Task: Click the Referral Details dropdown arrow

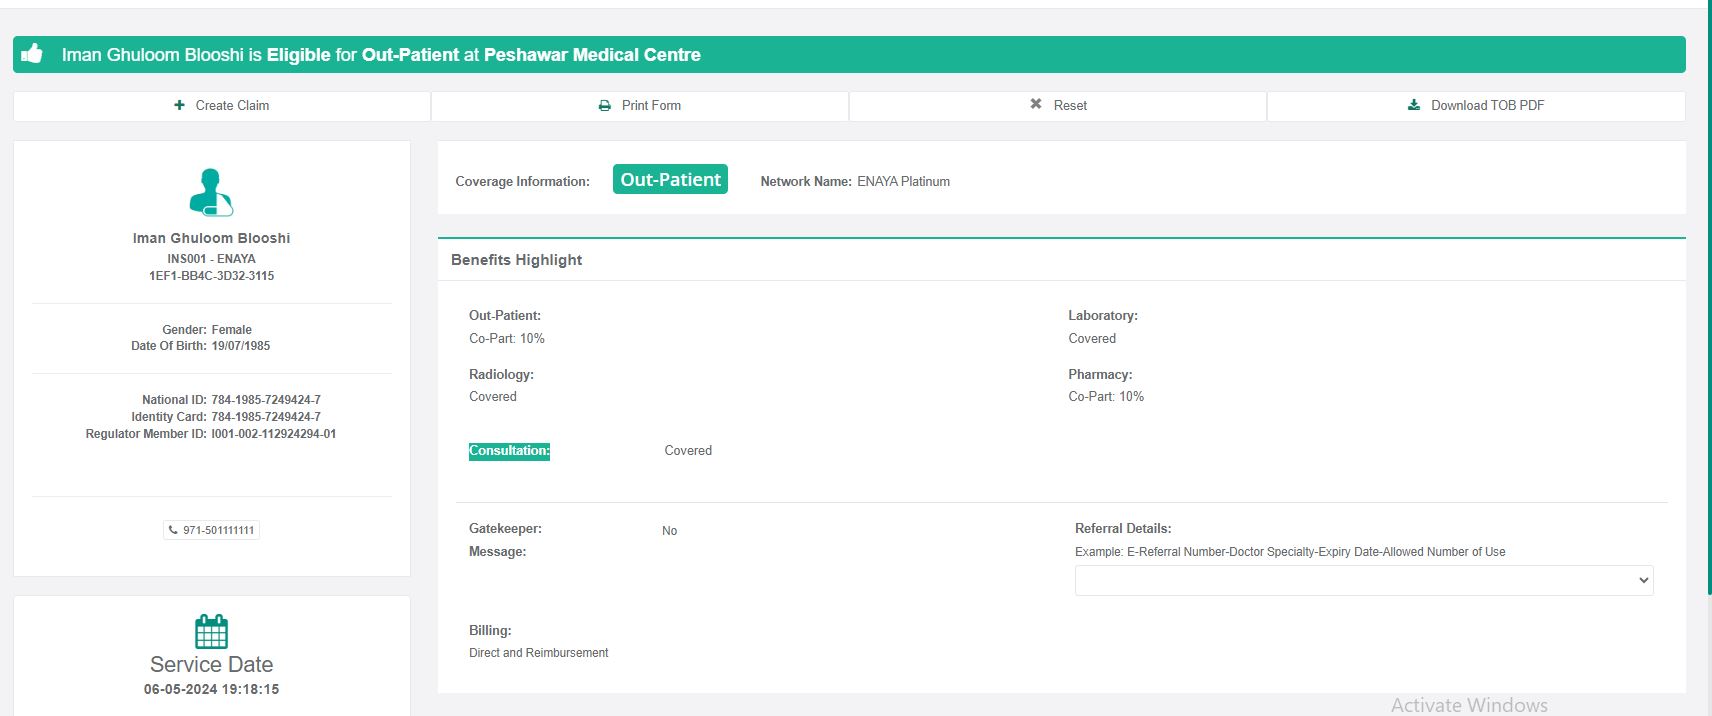Action: click(x=1642, y=580)
